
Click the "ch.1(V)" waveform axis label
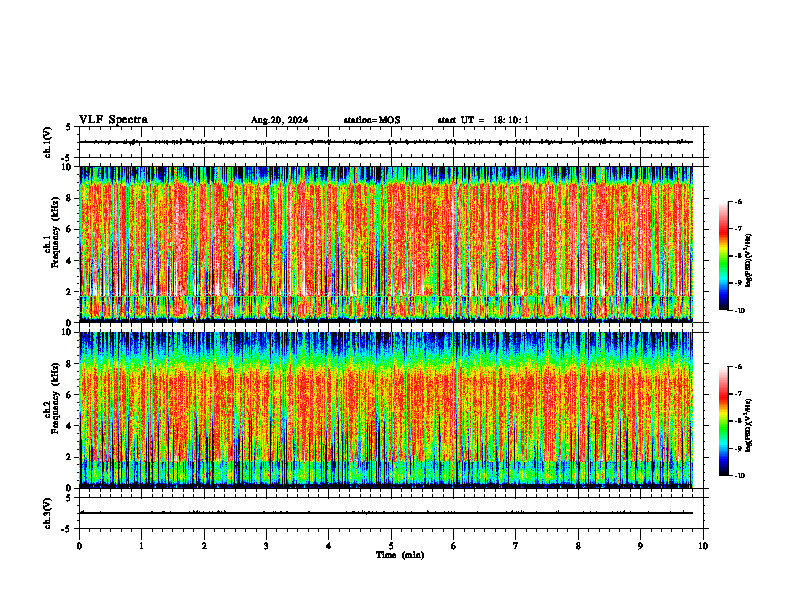[x=48, y=142]
